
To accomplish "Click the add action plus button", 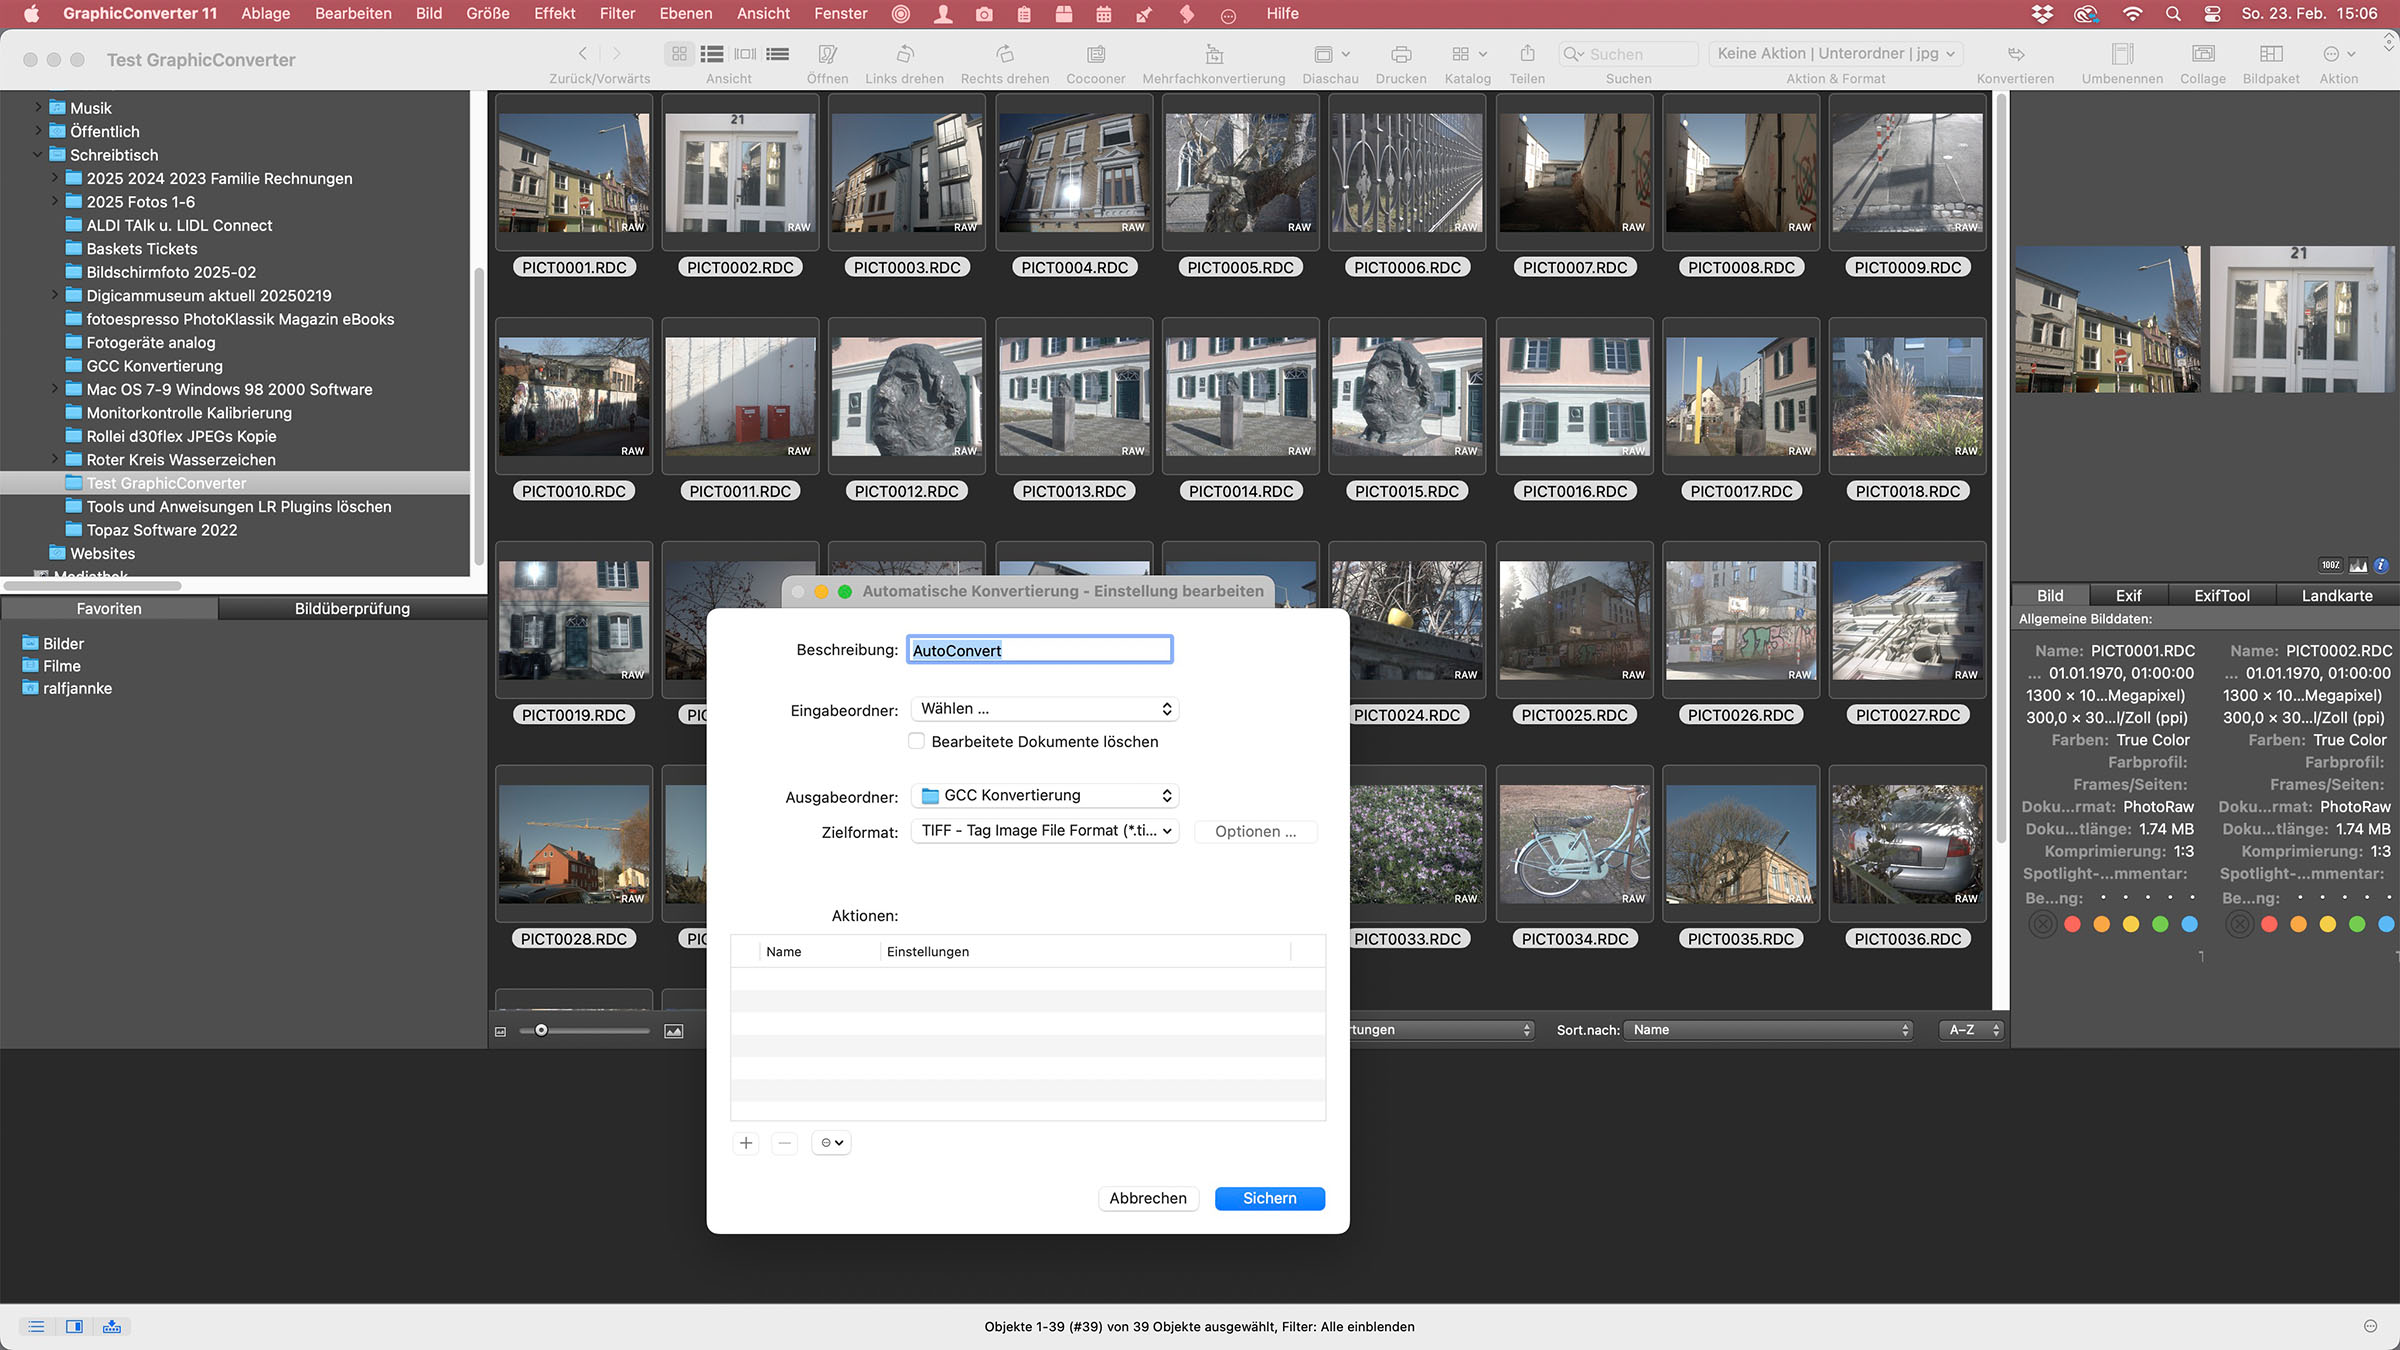I will tap(746, 1143).
